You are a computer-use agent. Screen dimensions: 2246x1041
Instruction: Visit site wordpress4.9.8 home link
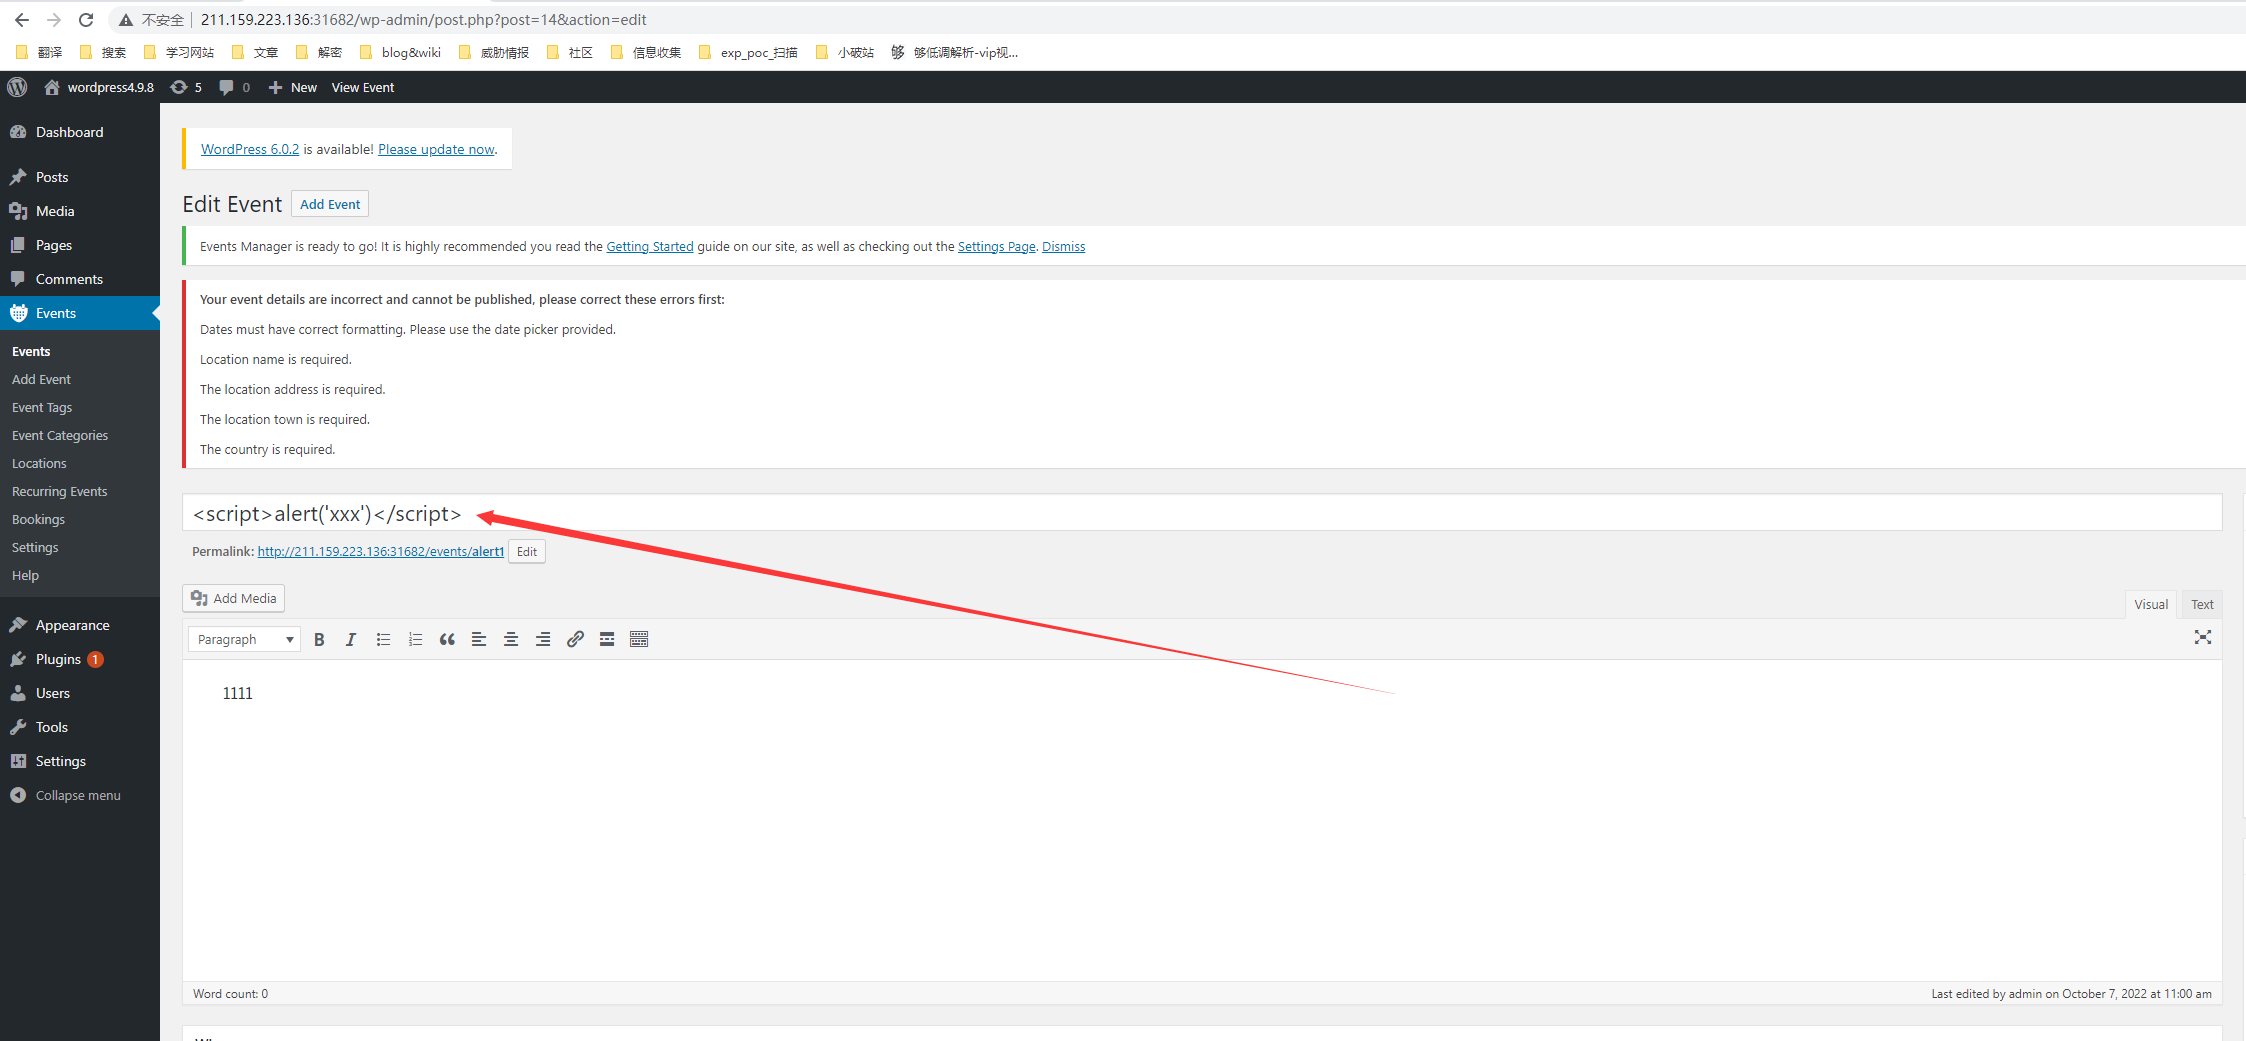(x=99, y=87)
